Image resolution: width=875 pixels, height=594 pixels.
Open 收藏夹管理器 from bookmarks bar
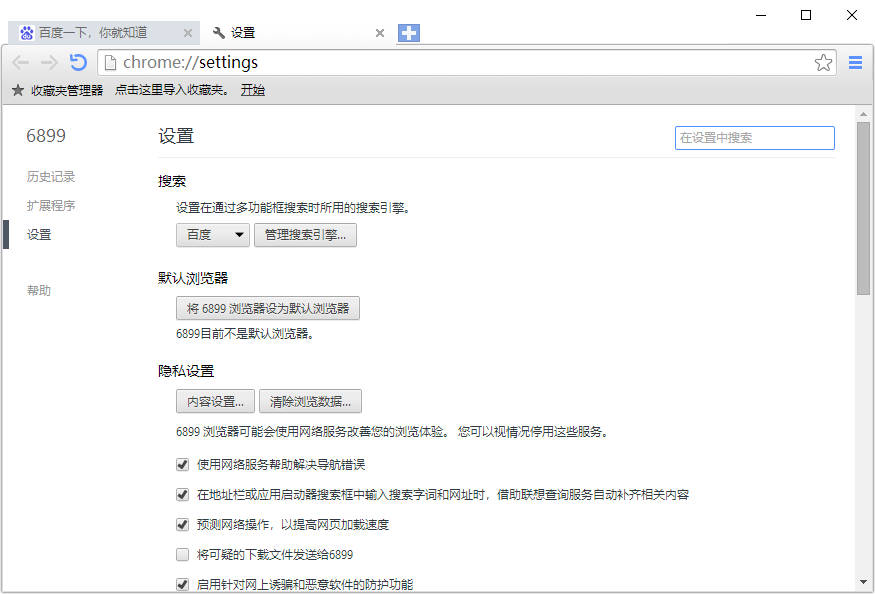(57, 90)
